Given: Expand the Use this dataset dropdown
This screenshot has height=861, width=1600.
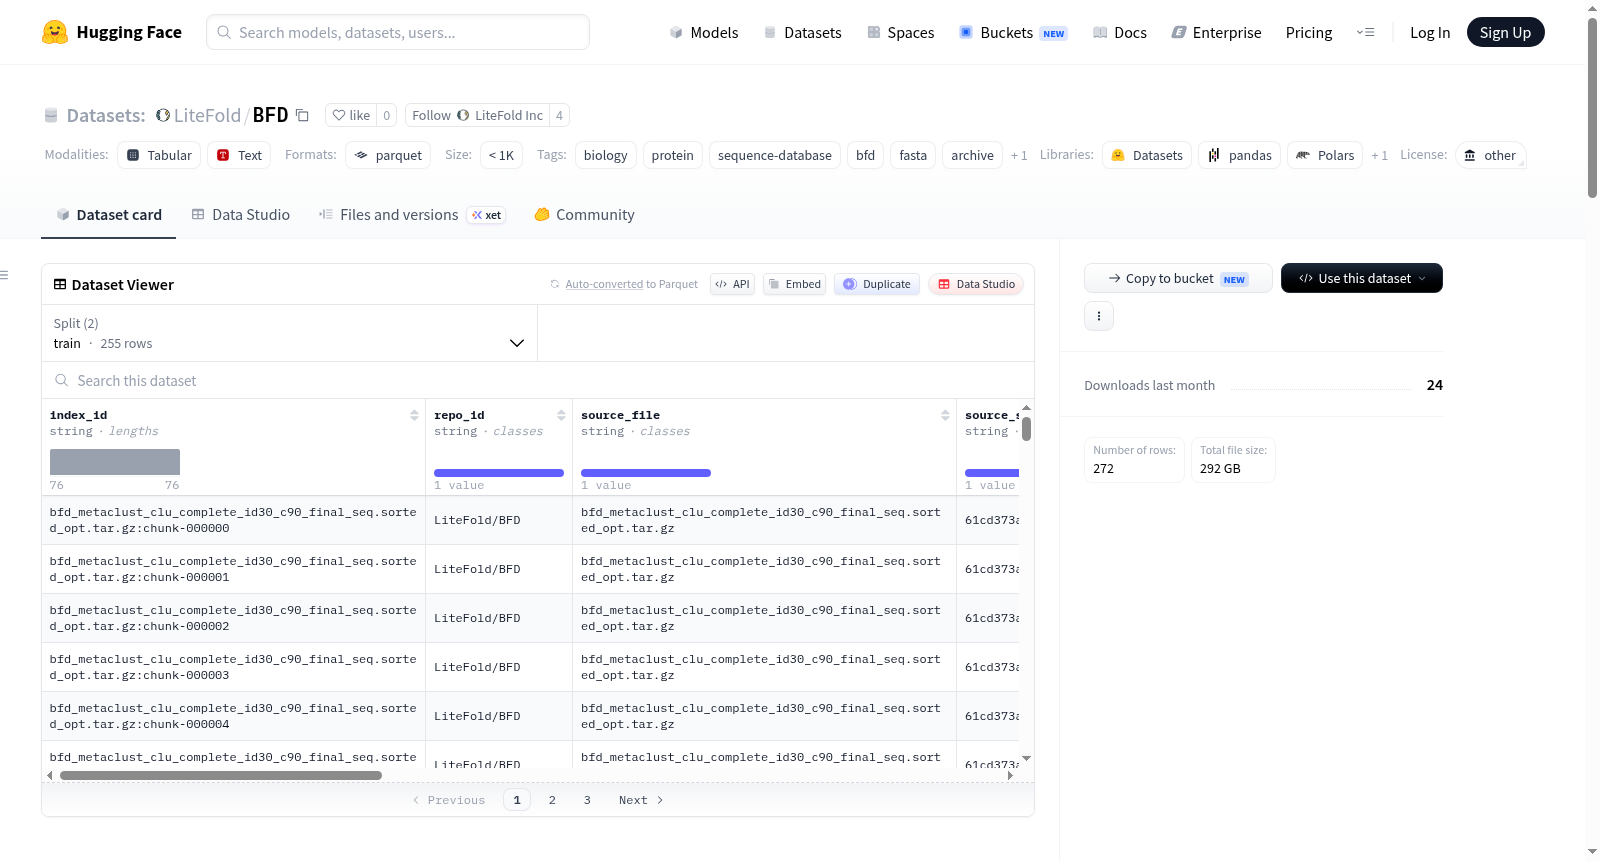Looking at the screenshot, I should (1361, 278).
